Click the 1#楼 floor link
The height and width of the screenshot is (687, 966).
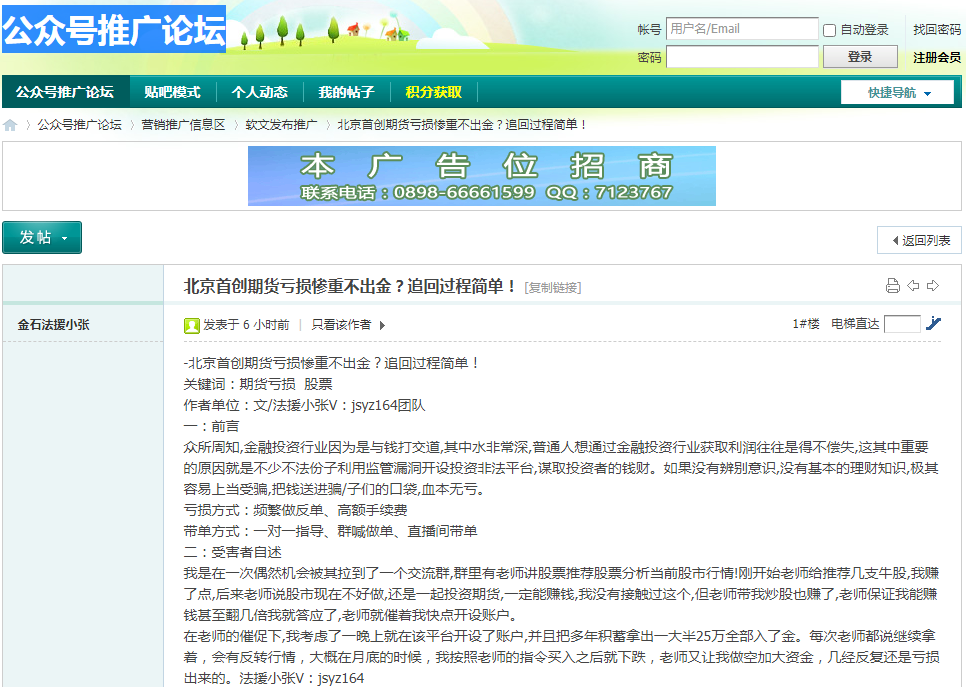click(806, 323)
